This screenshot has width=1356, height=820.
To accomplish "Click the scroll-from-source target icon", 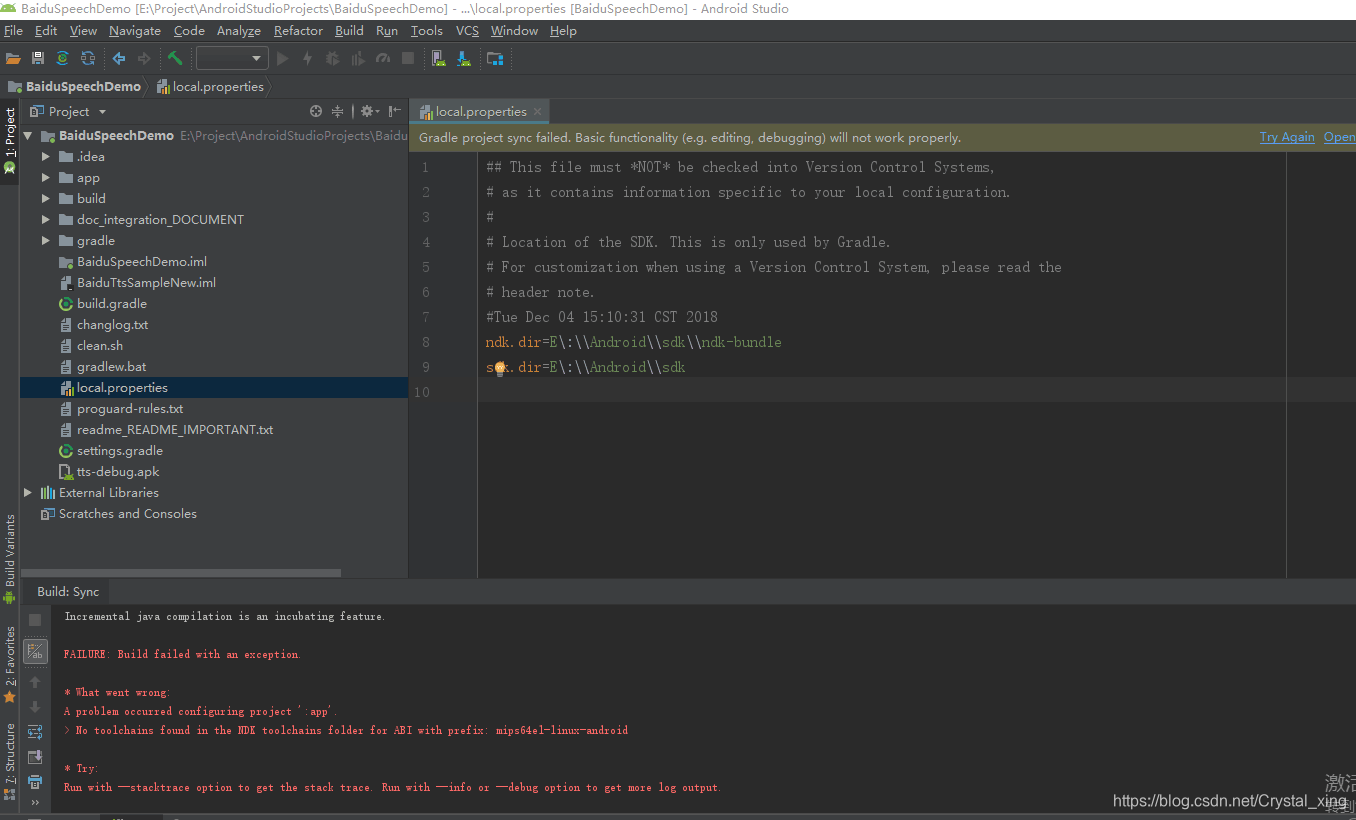I will pos(316,111).
